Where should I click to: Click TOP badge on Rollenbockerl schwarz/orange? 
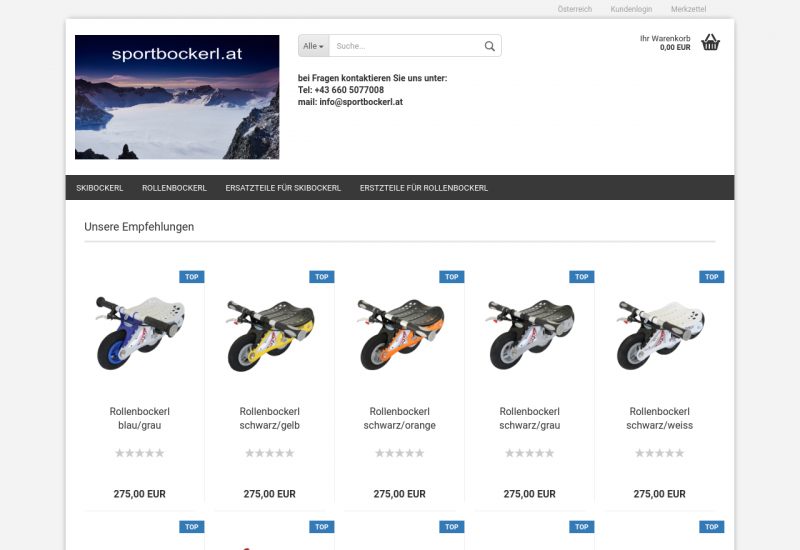tap(452, 277)
